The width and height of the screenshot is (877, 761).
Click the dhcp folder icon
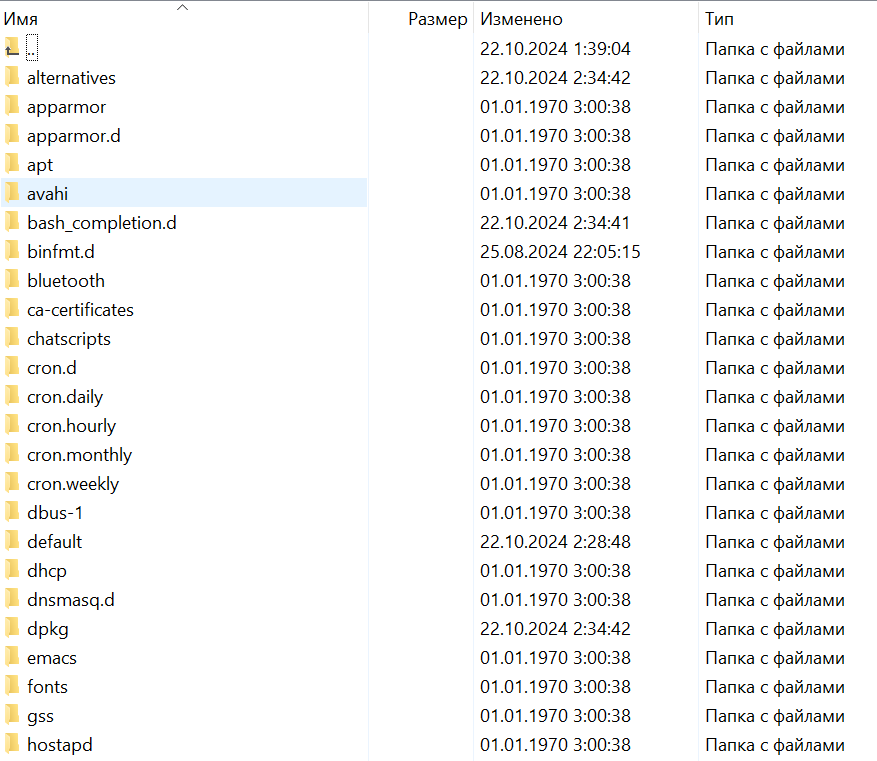pos(12,571)
